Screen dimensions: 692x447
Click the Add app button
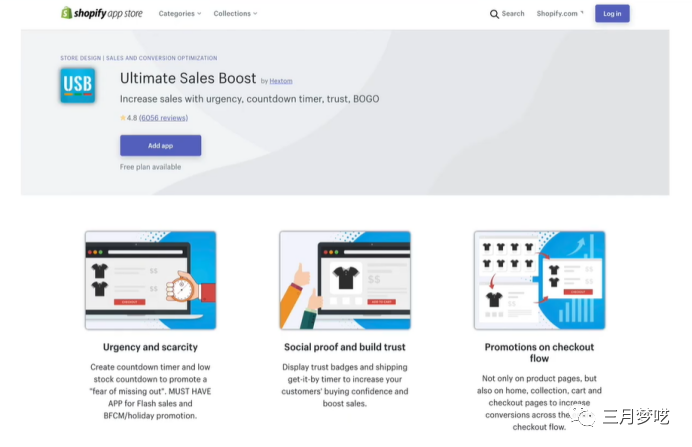point(160,146)
